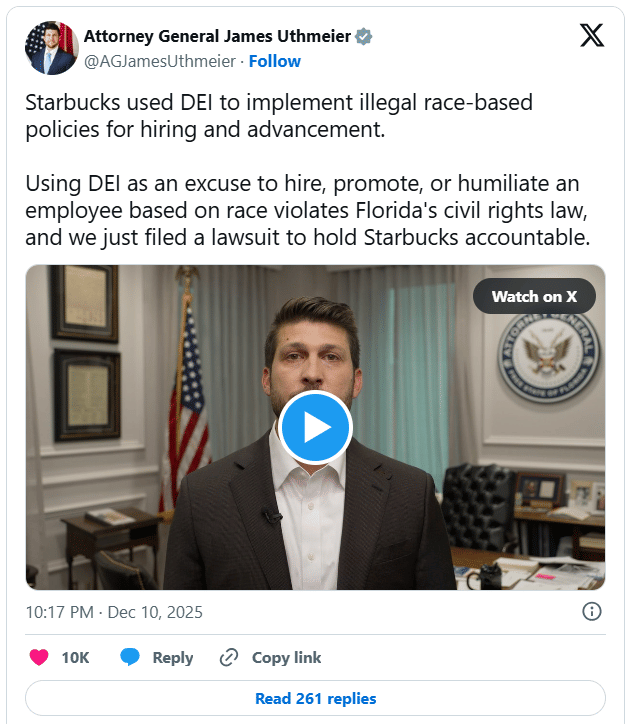Click the reply speech bubble icon

click(x=130, y=657)
